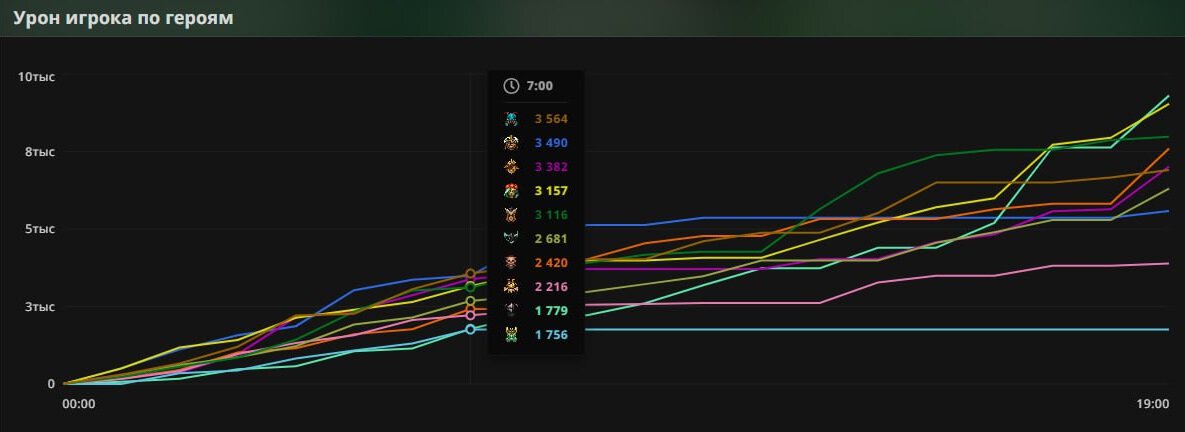Viewport: 1185px width, 432px height.
Task: Click the orange value 2 420
Action: tap(551, 263)
